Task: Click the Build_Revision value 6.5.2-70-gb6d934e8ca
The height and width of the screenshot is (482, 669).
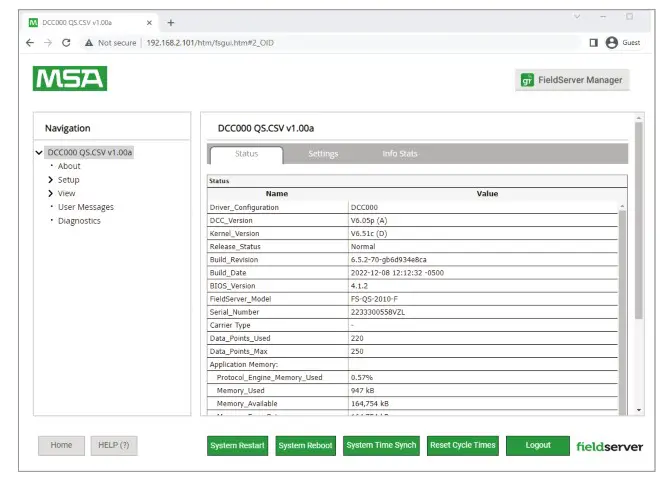Action: click(x=388, y=260)
